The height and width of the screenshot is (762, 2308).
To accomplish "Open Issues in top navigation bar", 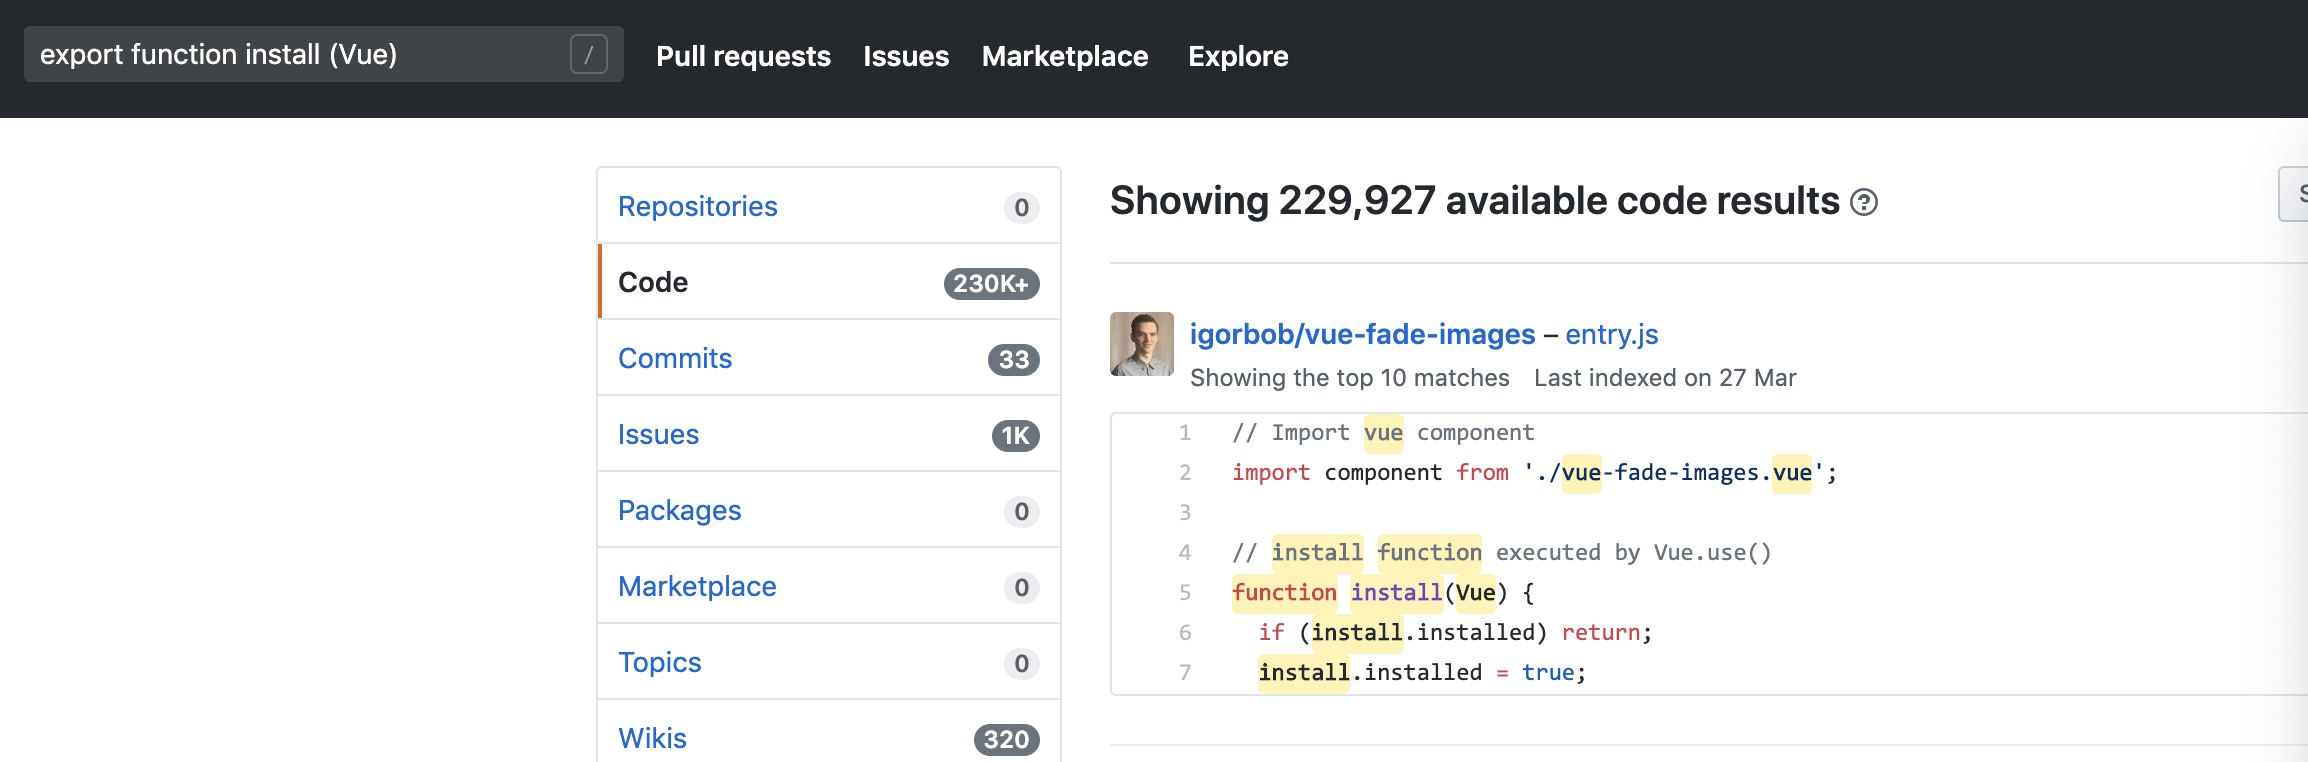I will pyautogui.click(x=906, y=56).
